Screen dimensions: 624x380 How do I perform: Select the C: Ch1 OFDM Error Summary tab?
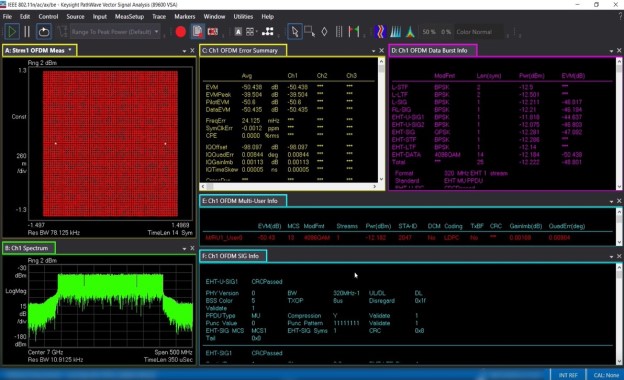pyautogui.click(x=243, y=51)
